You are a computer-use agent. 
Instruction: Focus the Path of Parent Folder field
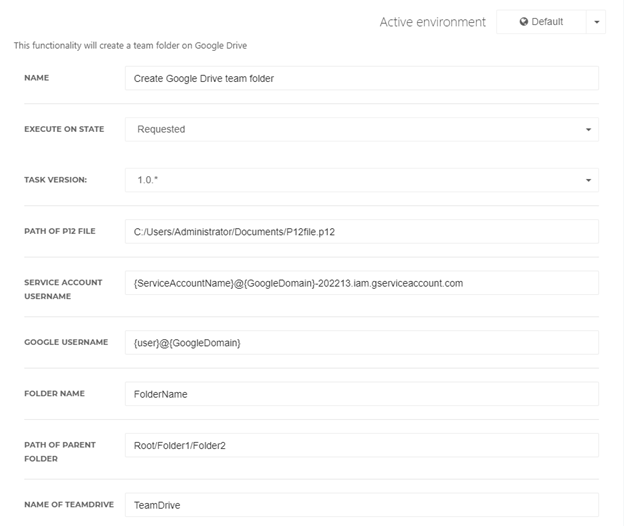(x=362, y=445)
